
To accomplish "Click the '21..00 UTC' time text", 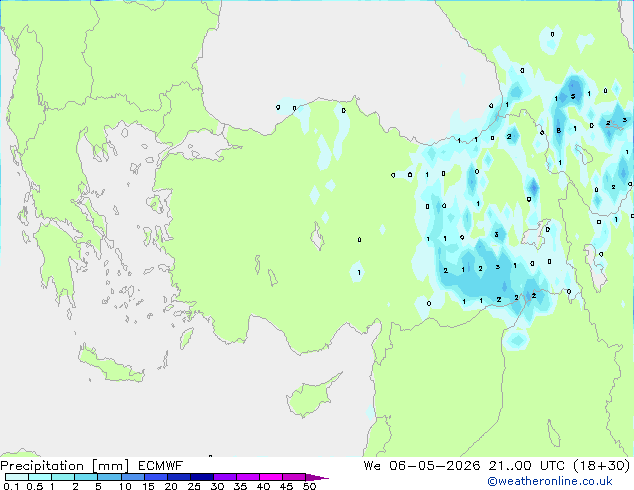I will [x=526, y=466].
